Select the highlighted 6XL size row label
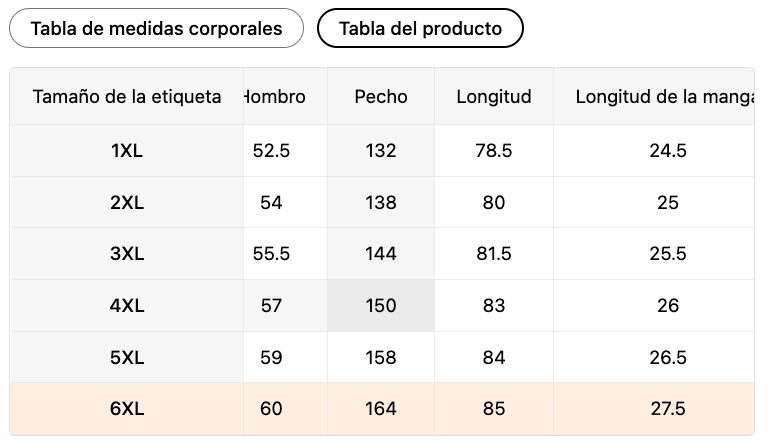This screenshot has height=446, width=772. tap(127, 409)
